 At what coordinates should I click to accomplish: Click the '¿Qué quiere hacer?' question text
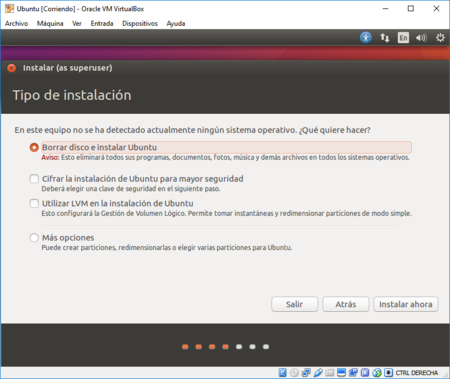point(335,130)
